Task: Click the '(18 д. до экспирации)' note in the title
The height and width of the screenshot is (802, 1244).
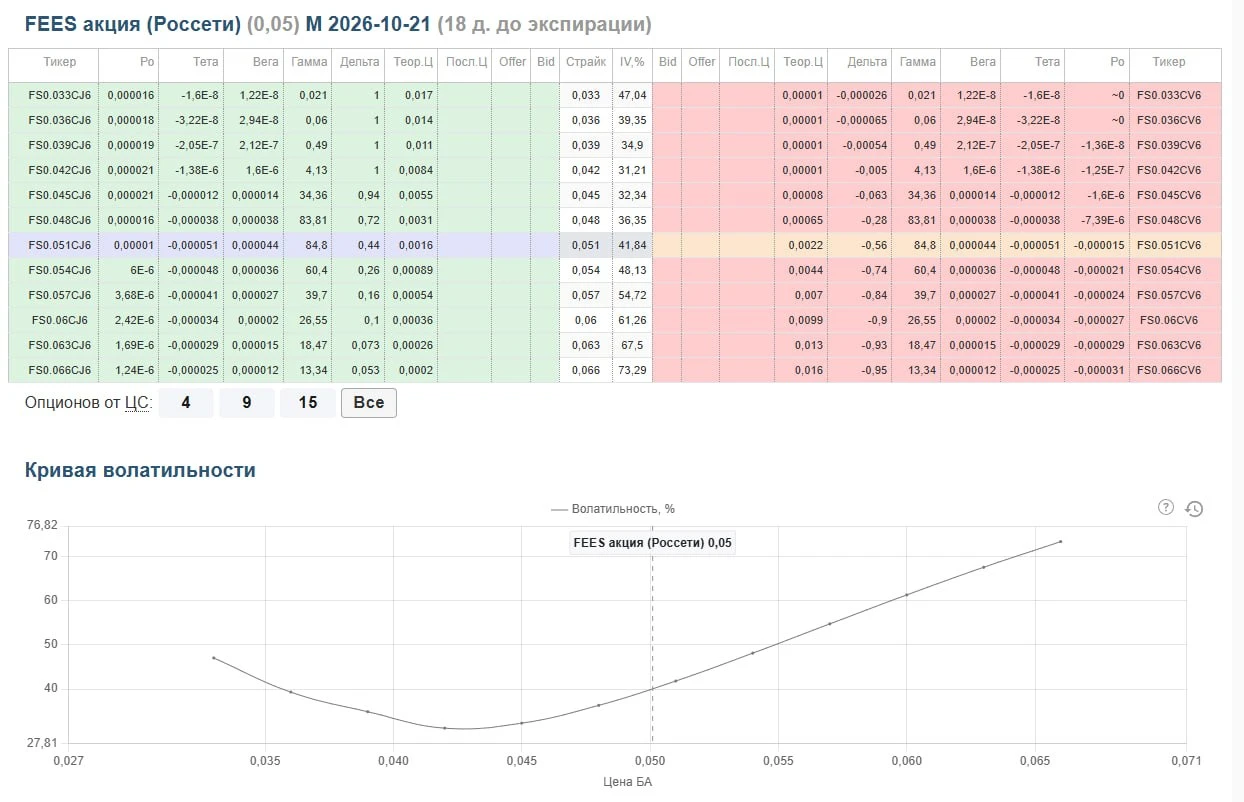Action: pyautogui.click(x=544, y=23)
